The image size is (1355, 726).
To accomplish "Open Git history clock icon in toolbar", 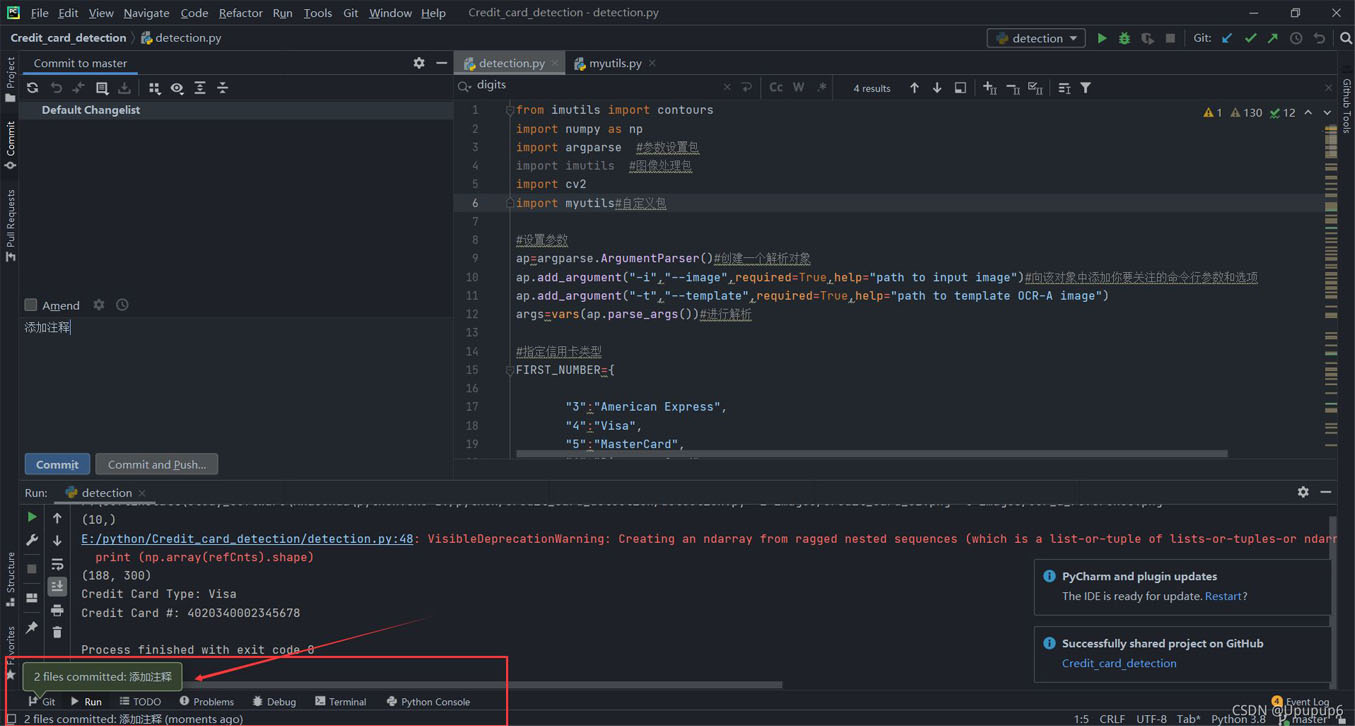I will tap(1296, 38).
